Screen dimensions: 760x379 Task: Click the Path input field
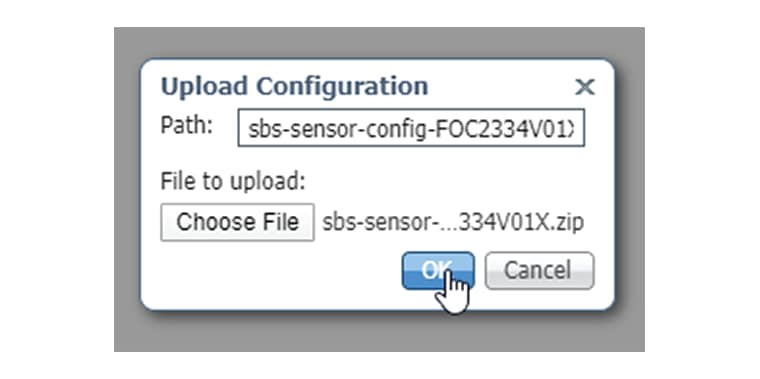(411, 127)
